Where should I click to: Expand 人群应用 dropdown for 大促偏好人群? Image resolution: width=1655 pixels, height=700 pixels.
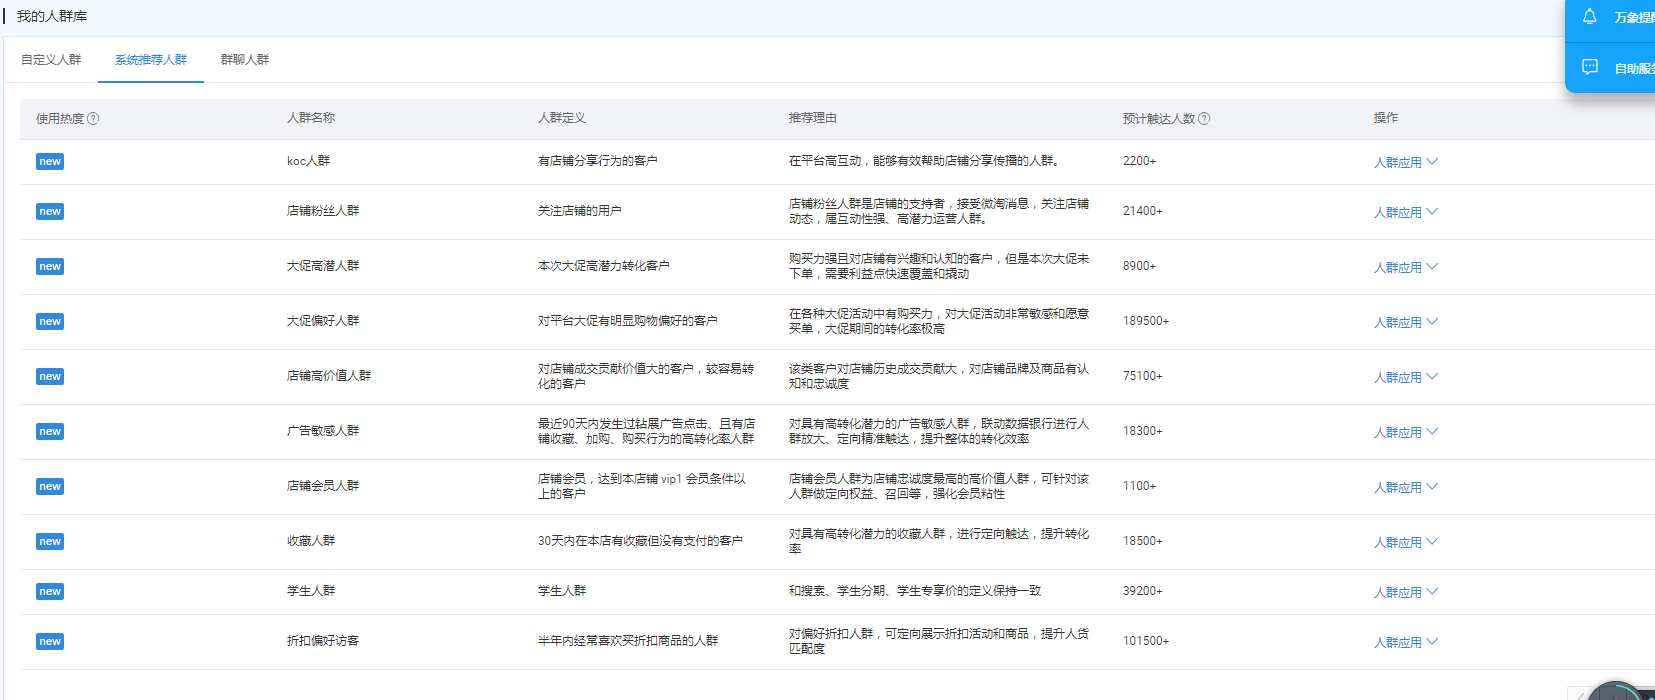1405,322
